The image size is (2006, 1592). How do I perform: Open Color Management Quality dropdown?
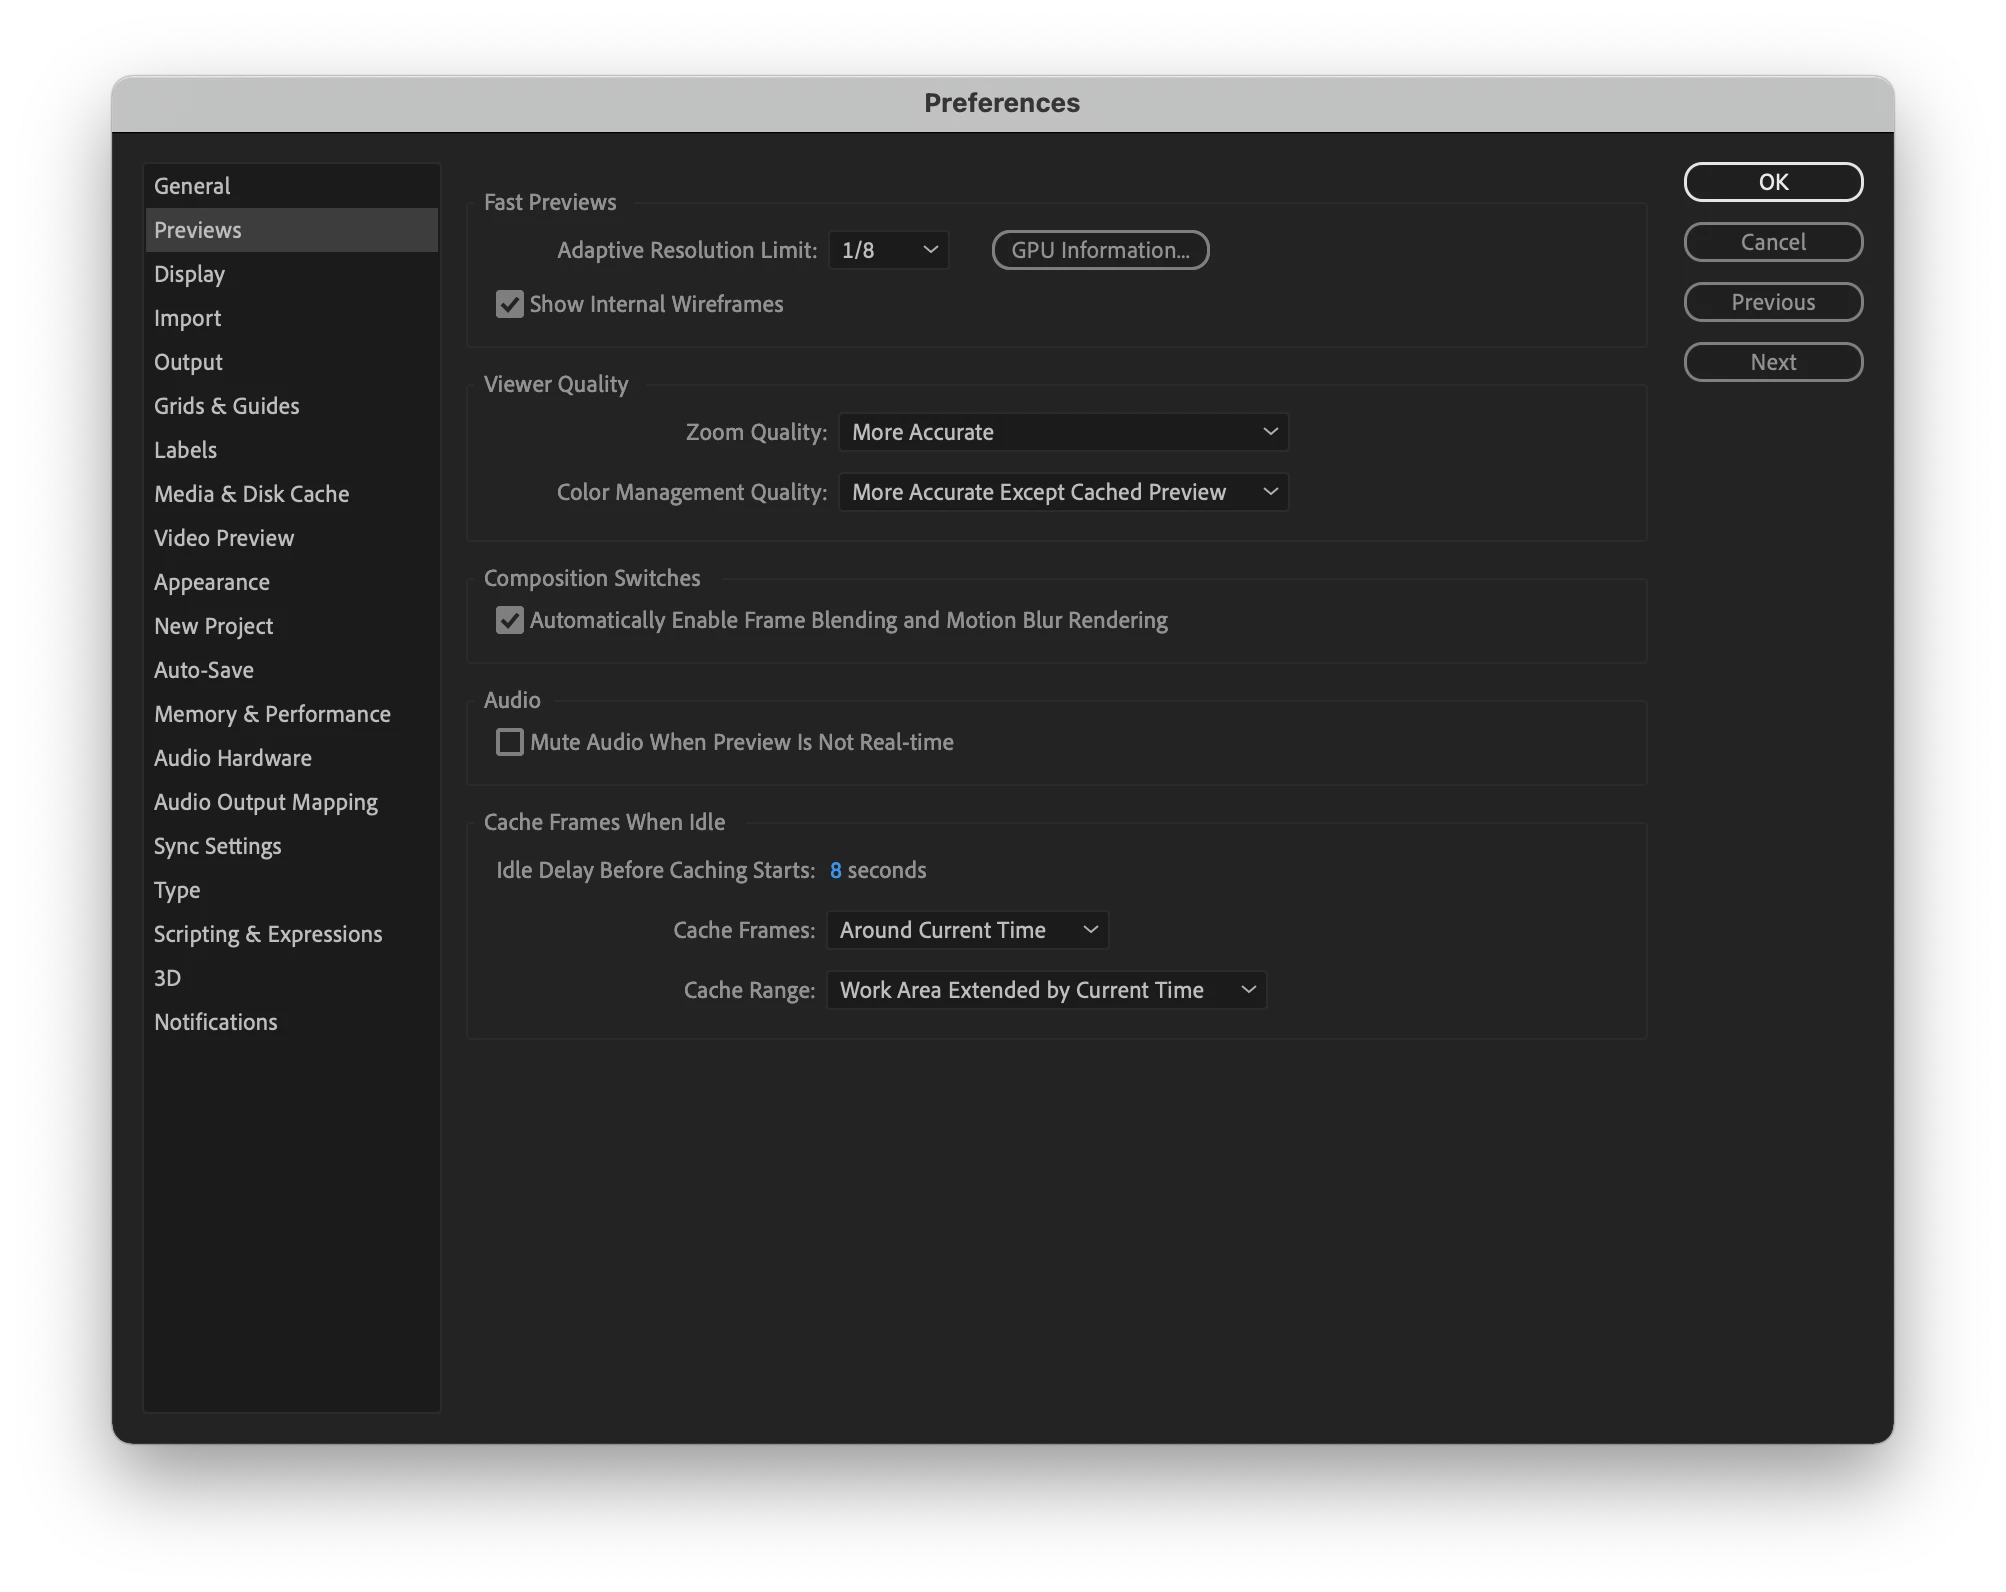1063,492
